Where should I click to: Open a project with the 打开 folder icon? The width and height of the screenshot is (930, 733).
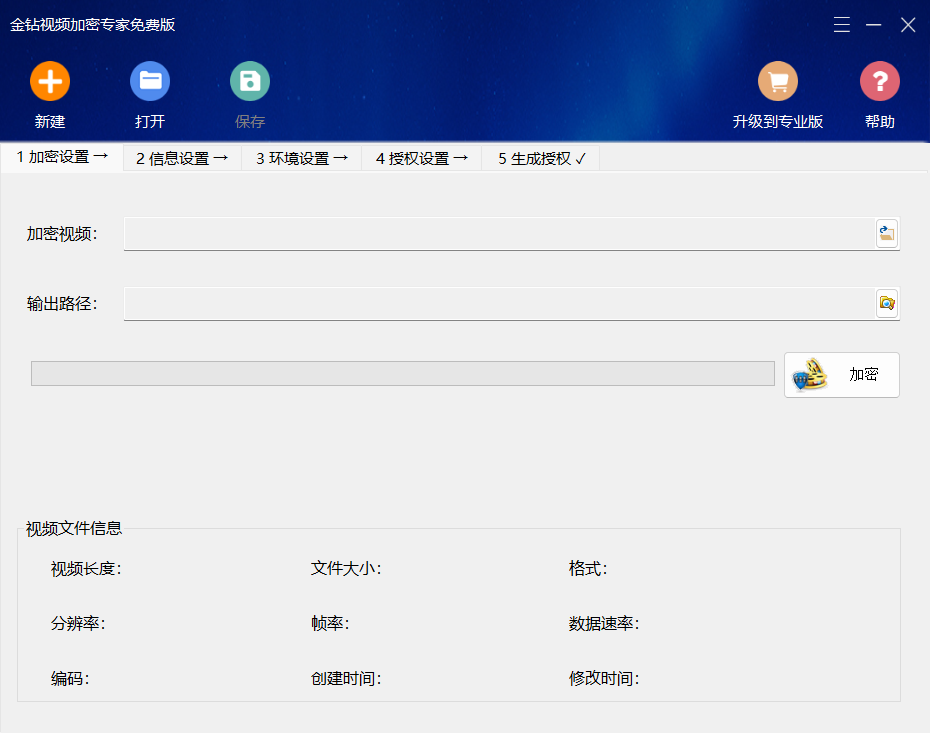point(150,81)
